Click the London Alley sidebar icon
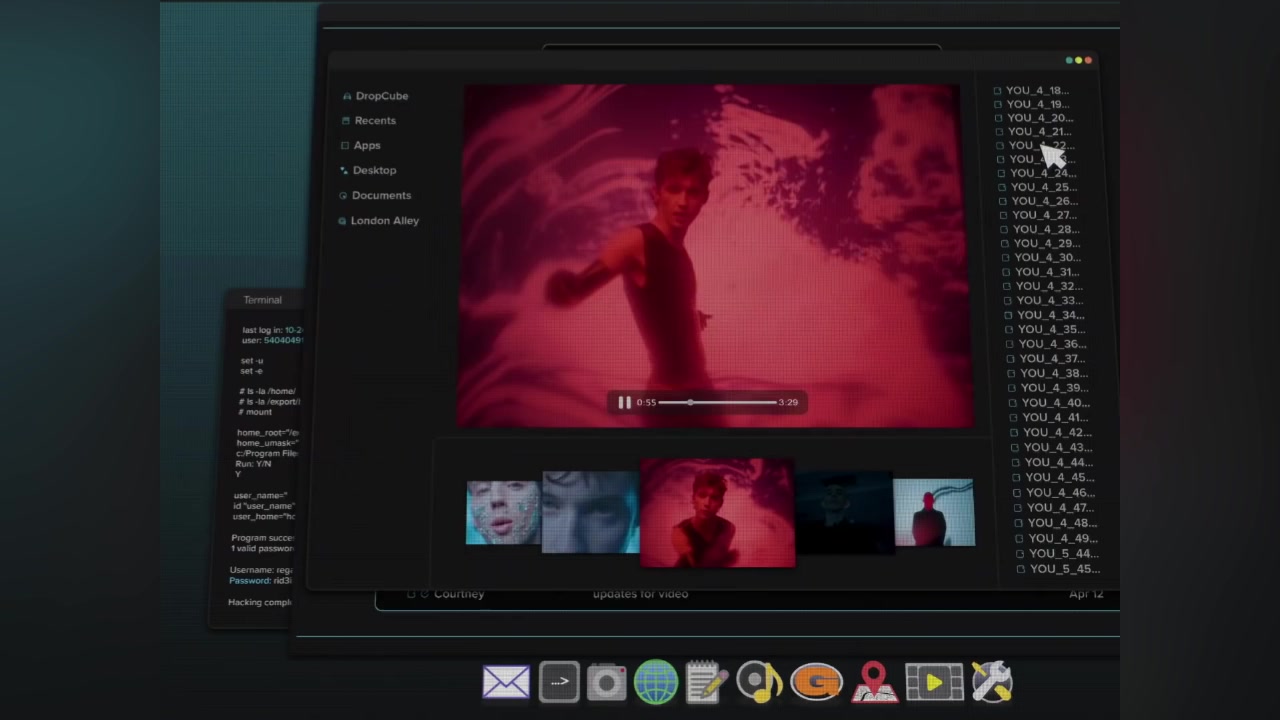This screenshot has height=720, width=1280. pyautogui.click(x=342, y=220)
